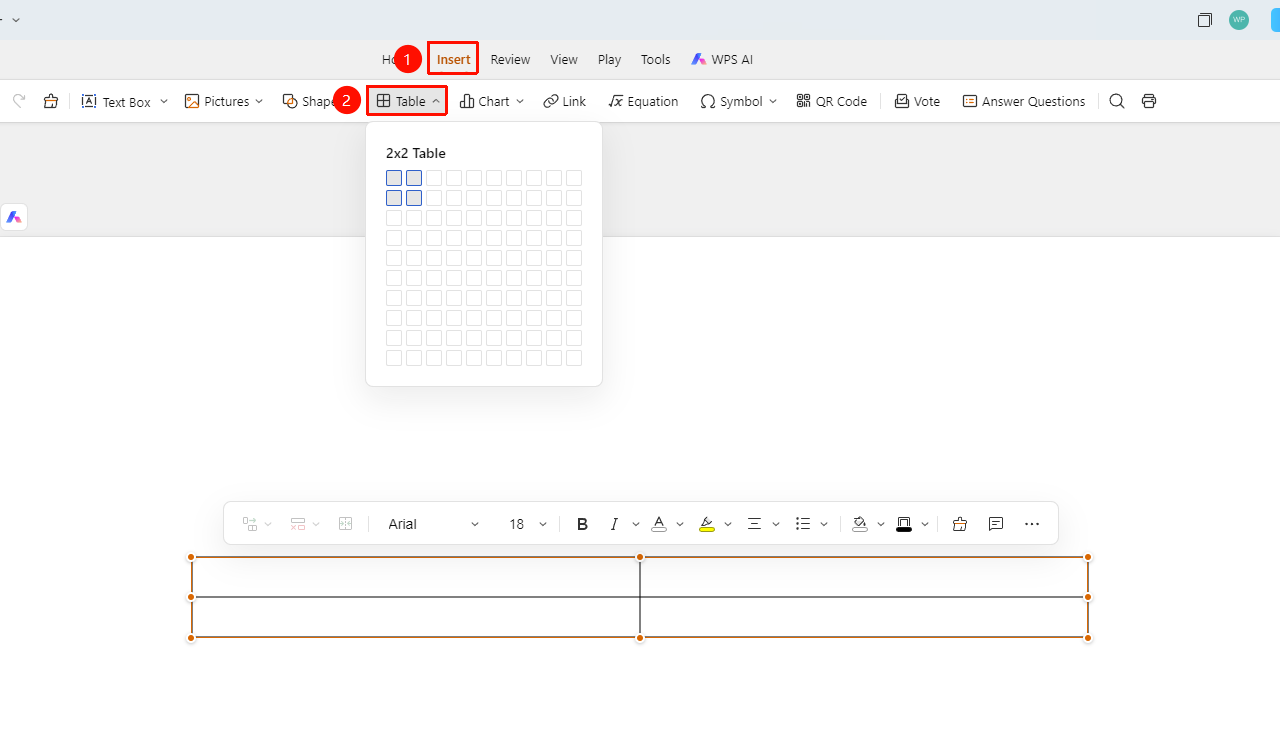Click the insert row/column icon in floating toolbar

point(250,524)
